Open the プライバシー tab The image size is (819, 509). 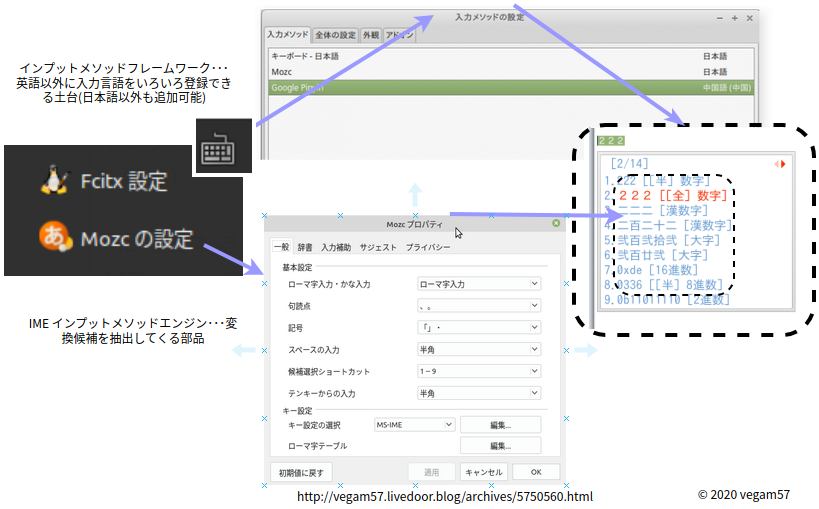428,247
